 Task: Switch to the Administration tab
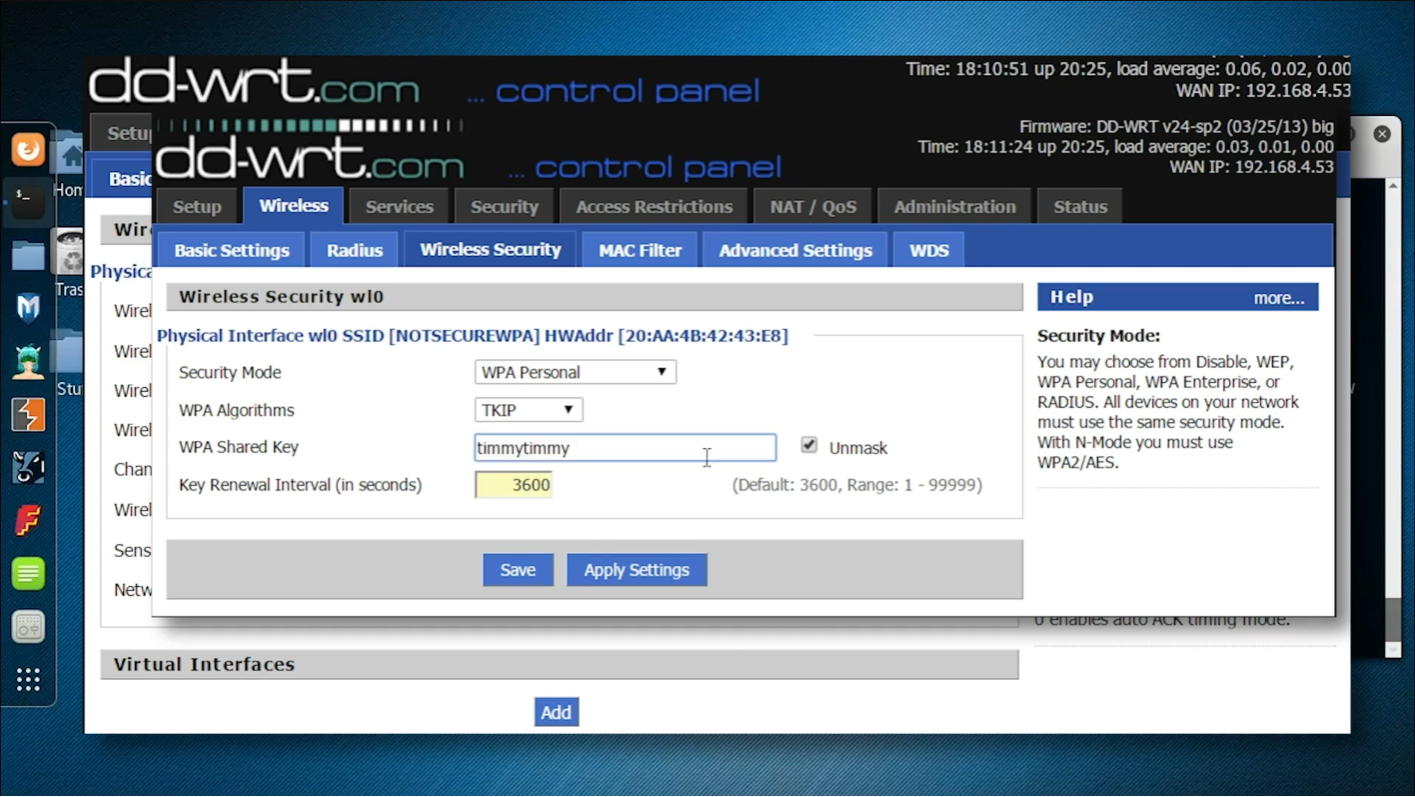(x=955, y=207)
